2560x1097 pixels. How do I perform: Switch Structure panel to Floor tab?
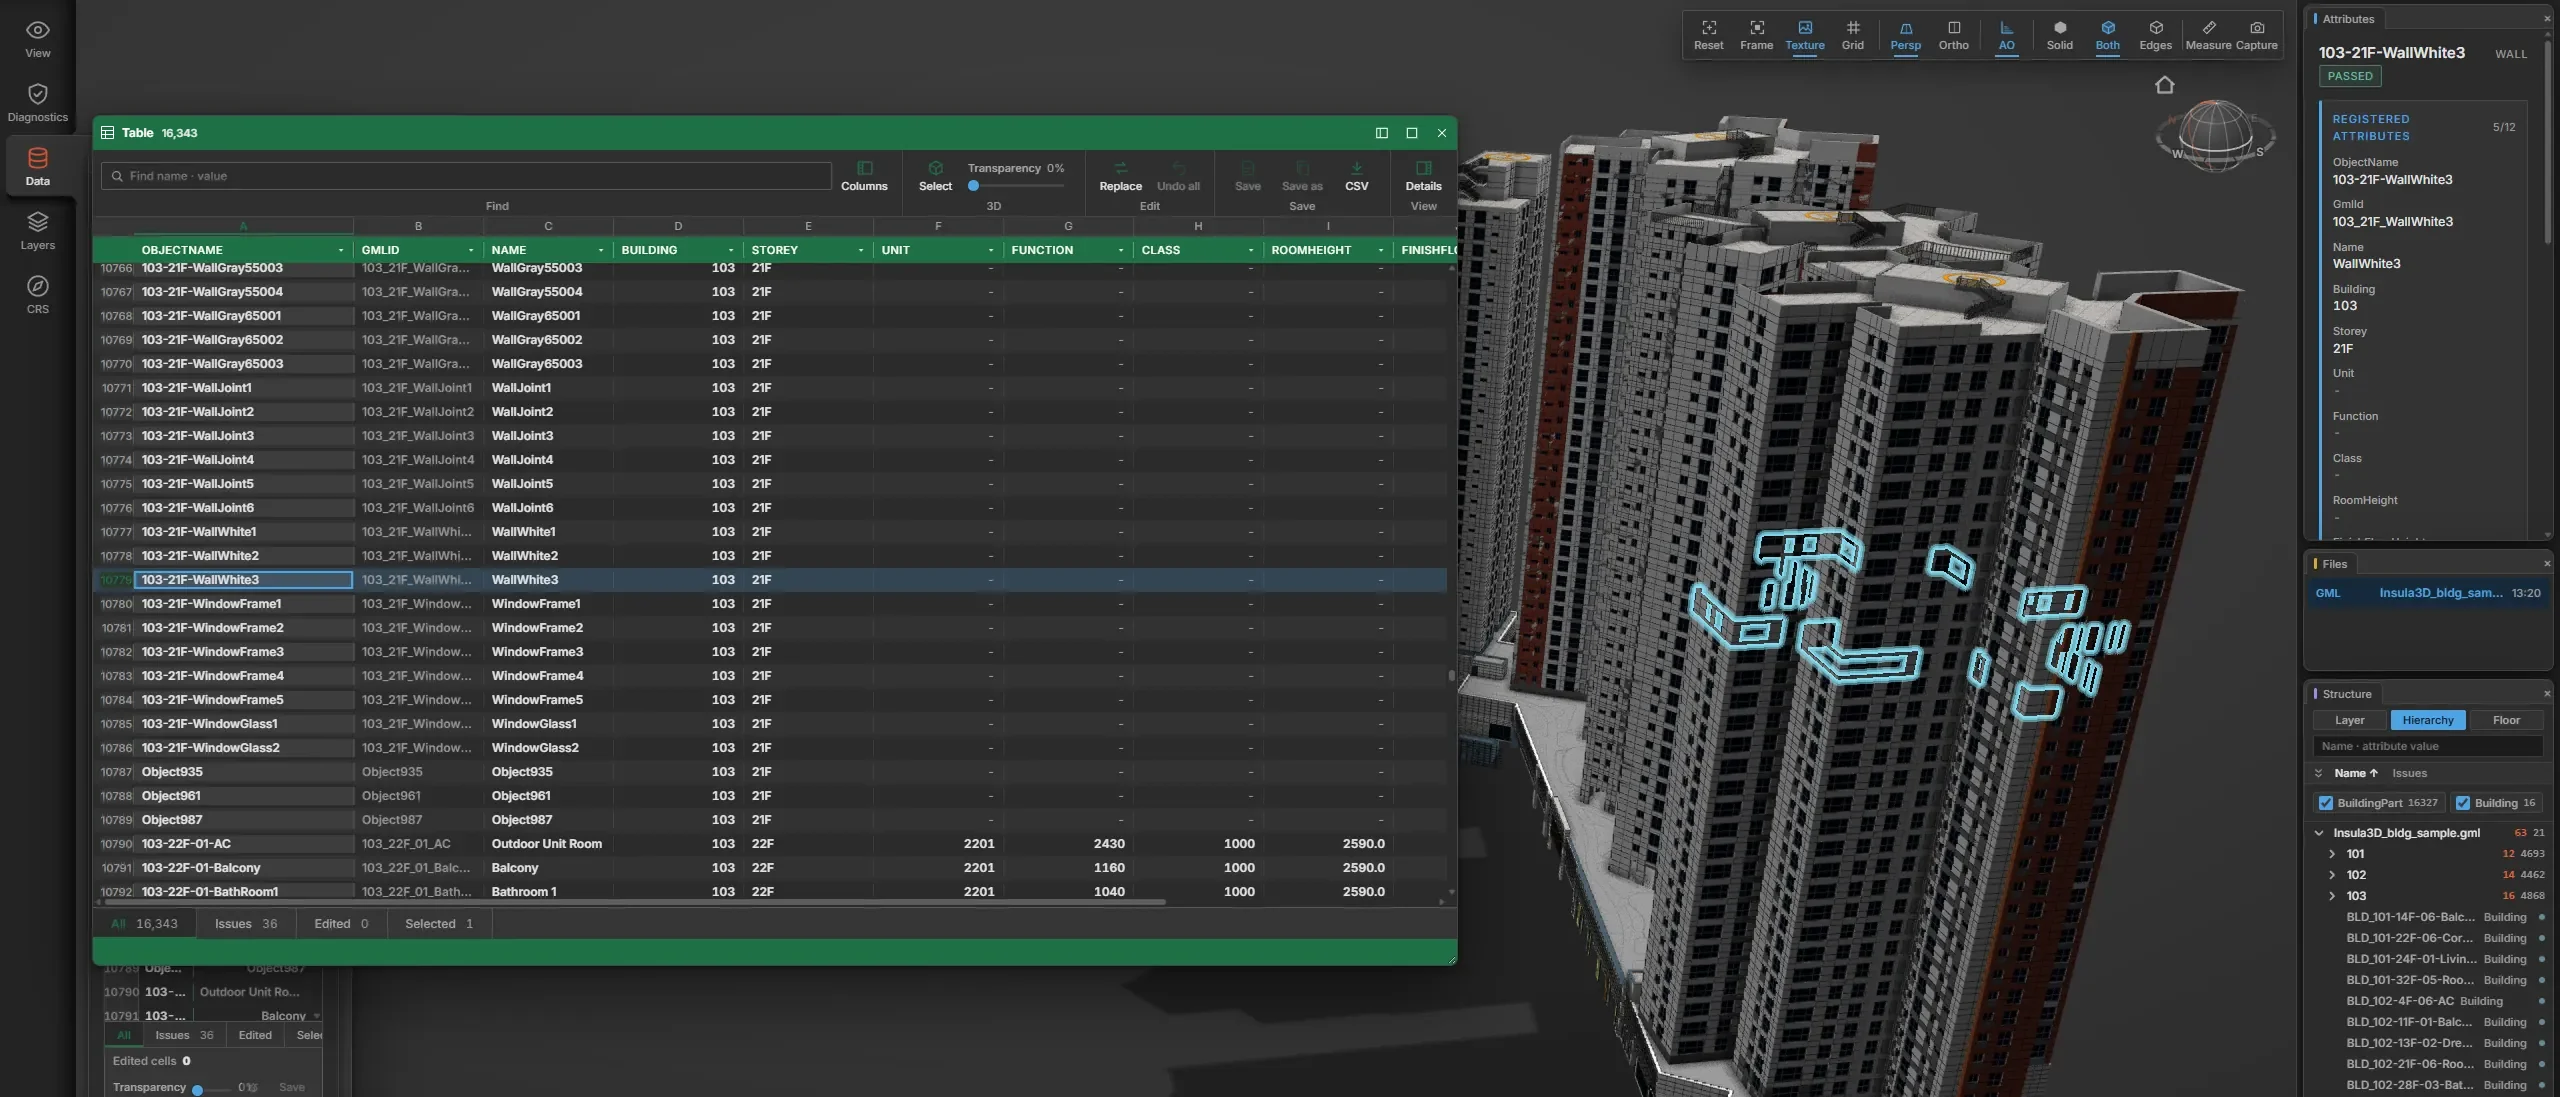[x=2506, y=720]
